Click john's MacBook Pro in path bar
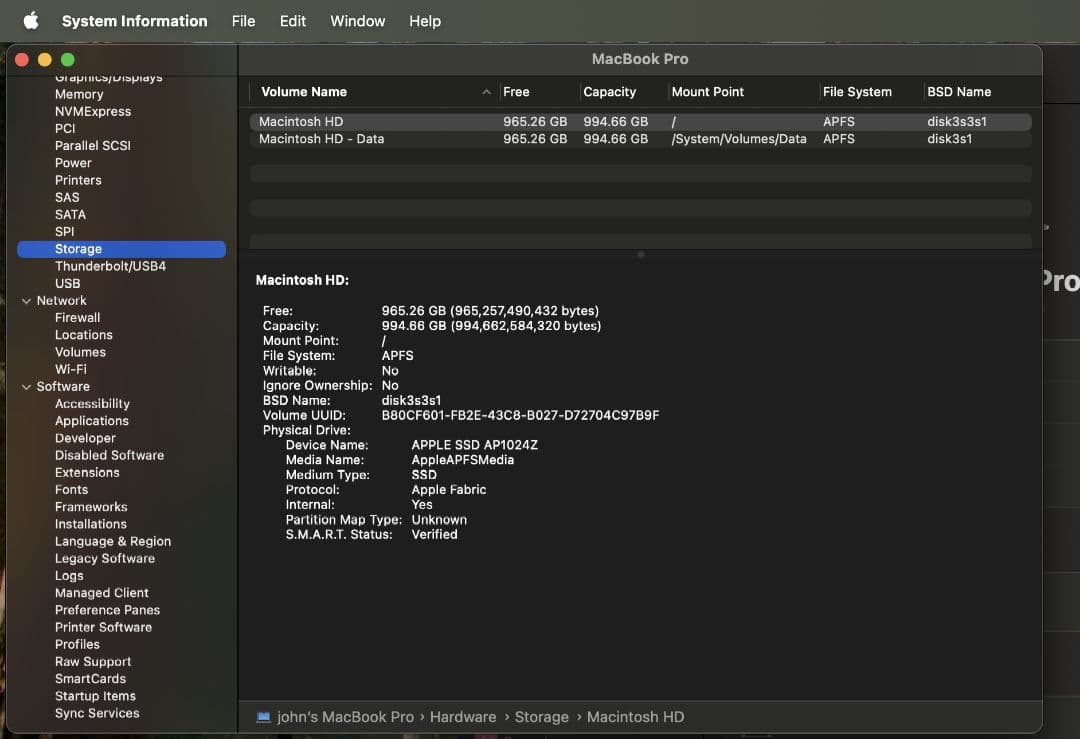This screenshot has width=1080, height=739. point(345,717)
